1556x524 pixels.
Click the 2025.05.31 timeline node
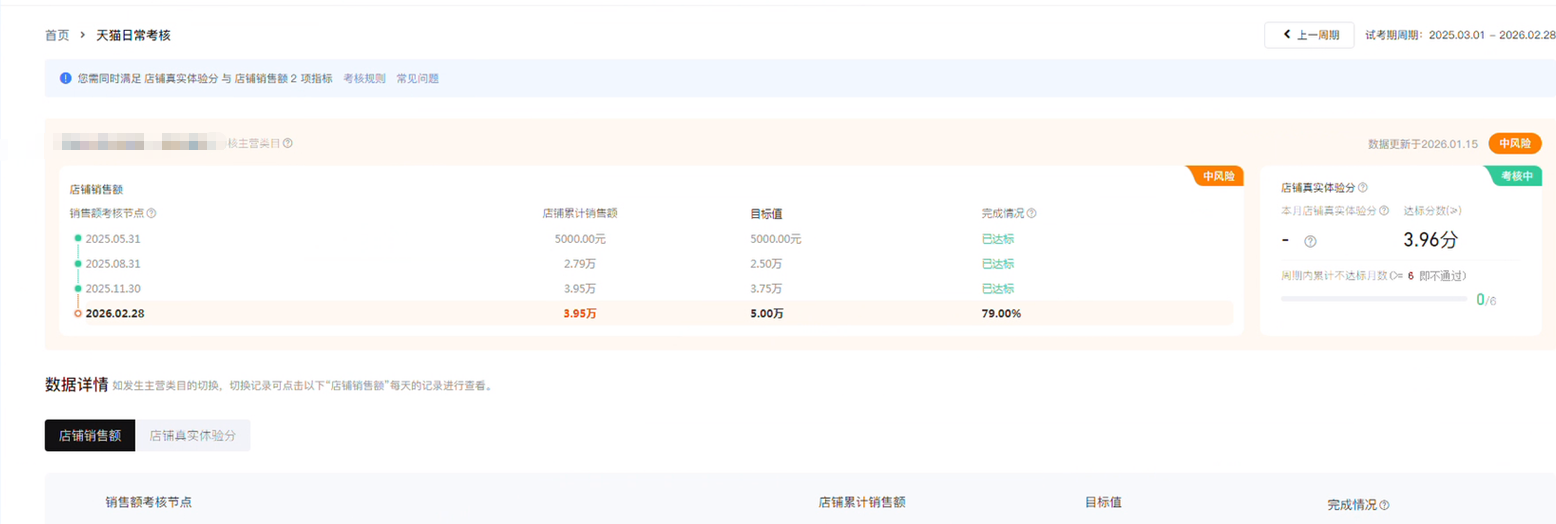(78, 239)
